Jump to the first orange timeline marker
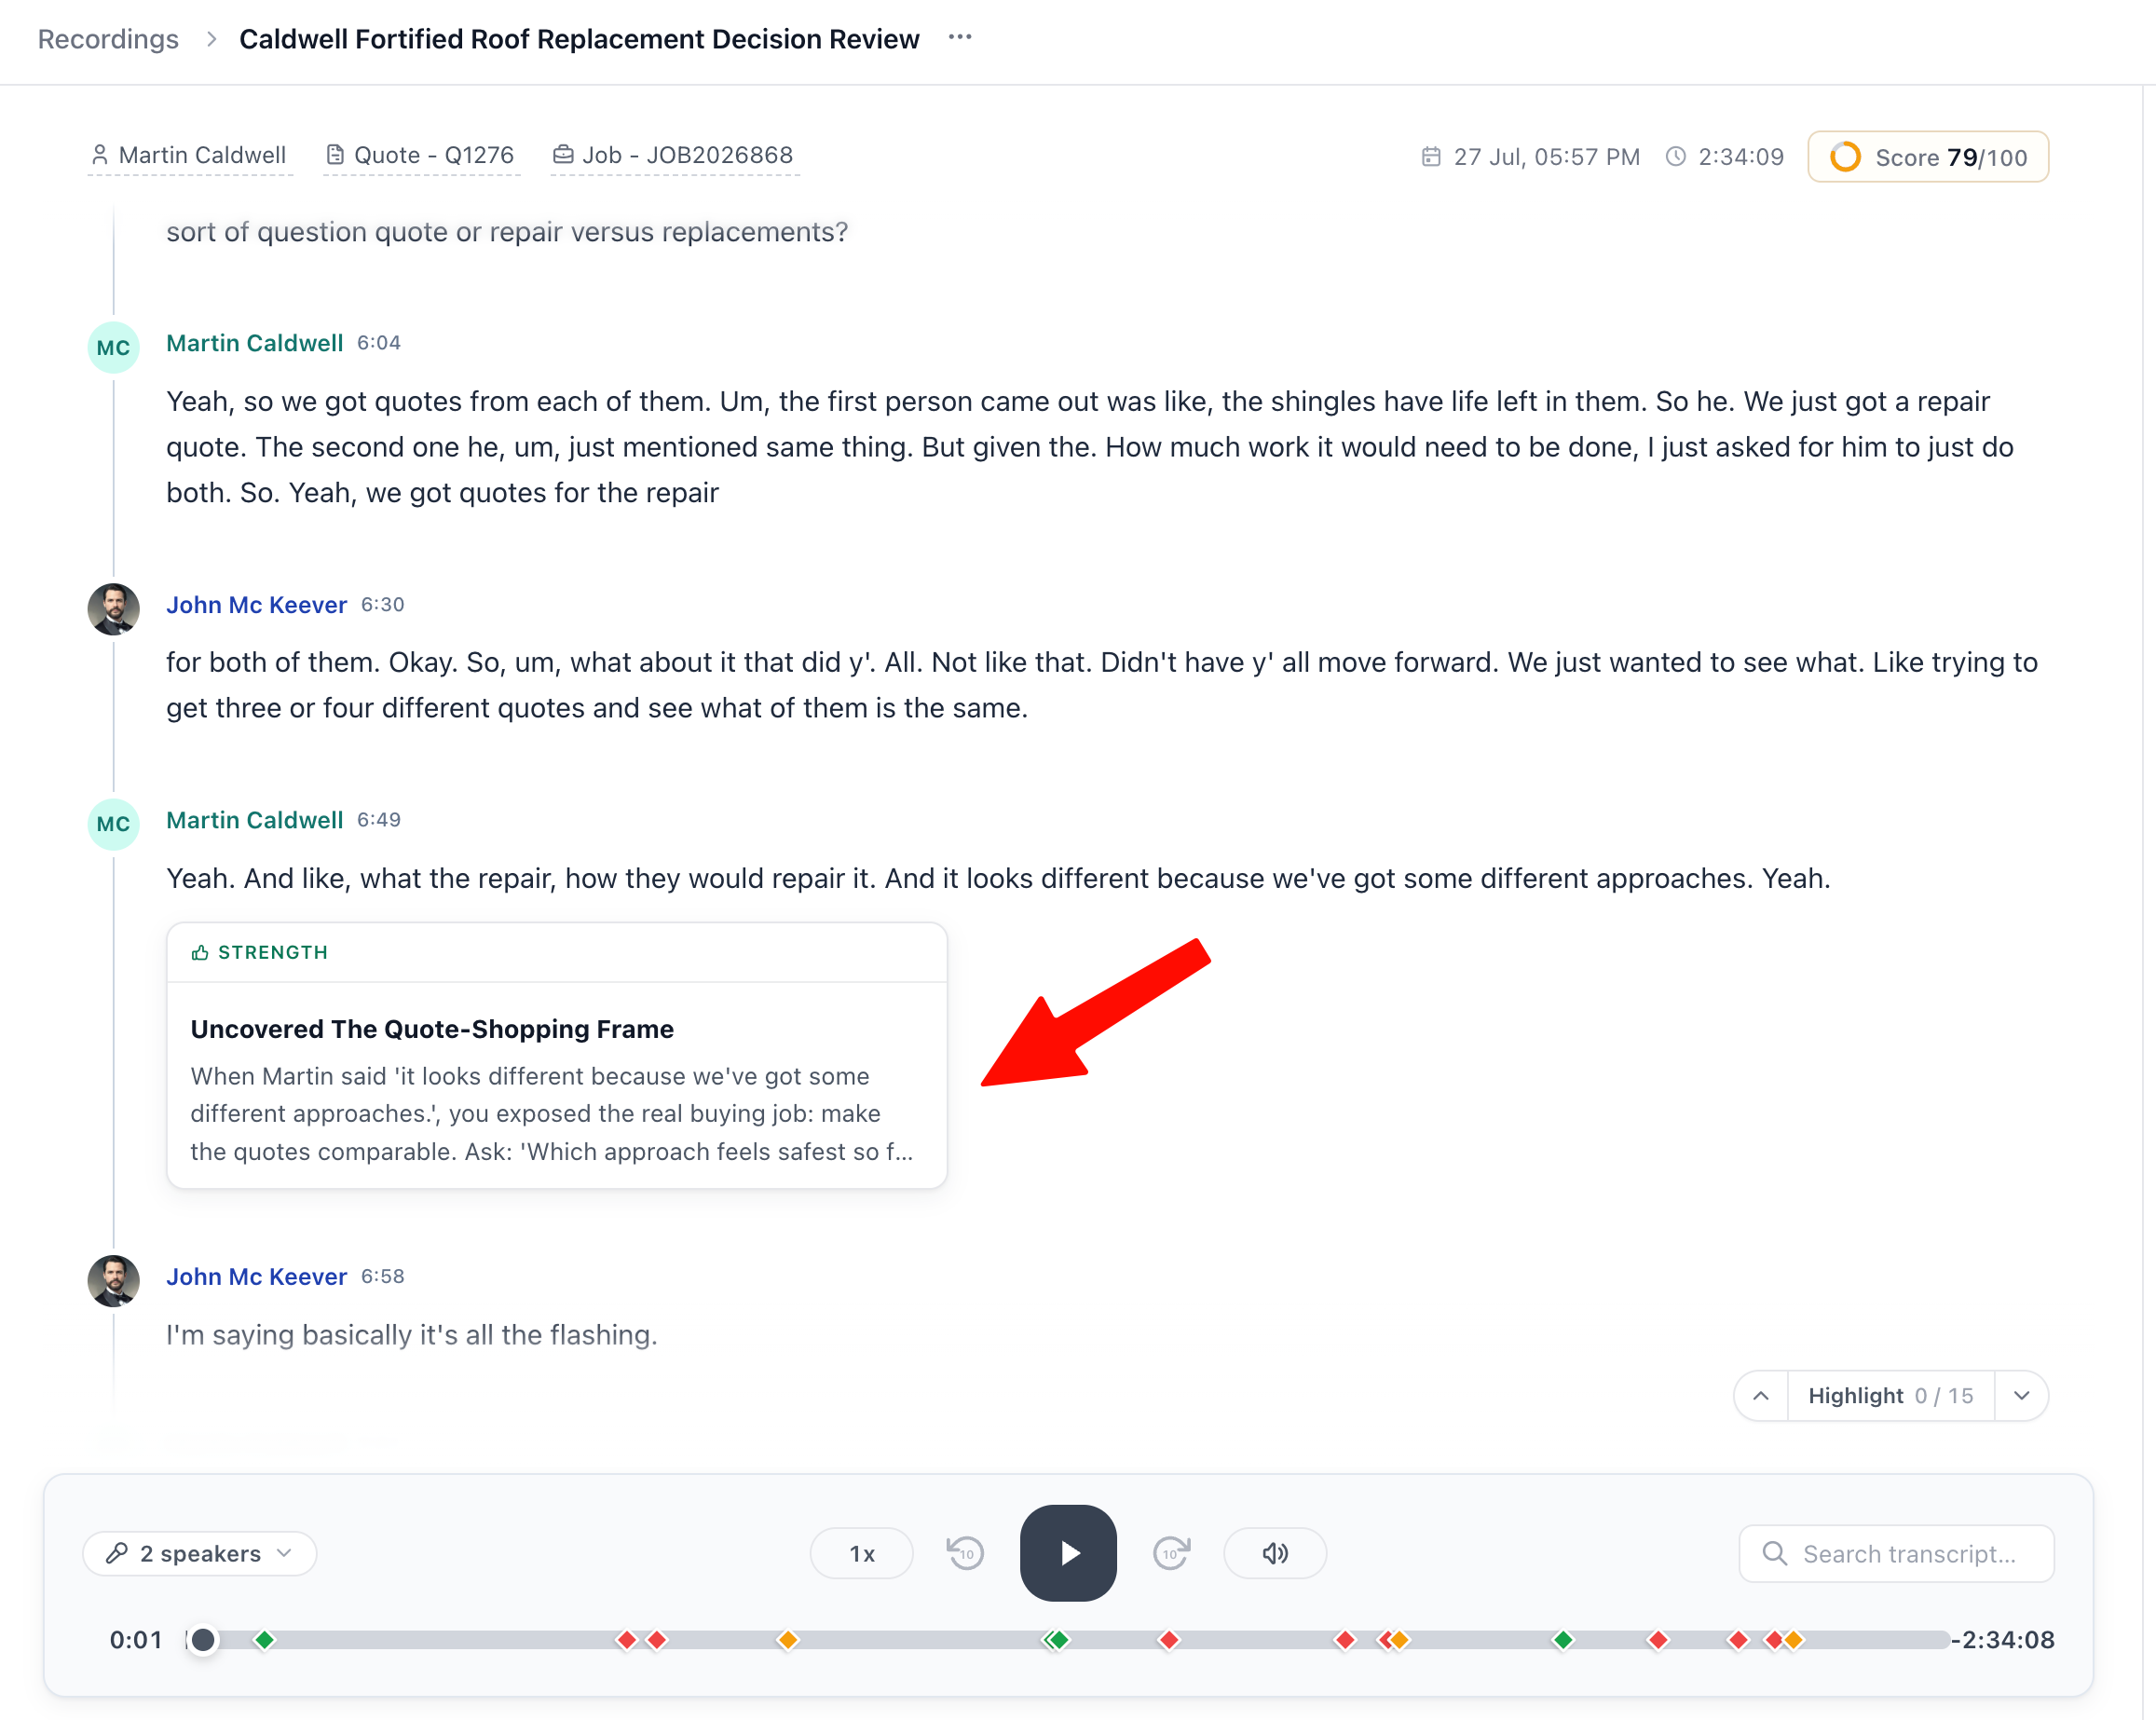The height and width of the screenshot is (1720, 2156). (788, 1639)
